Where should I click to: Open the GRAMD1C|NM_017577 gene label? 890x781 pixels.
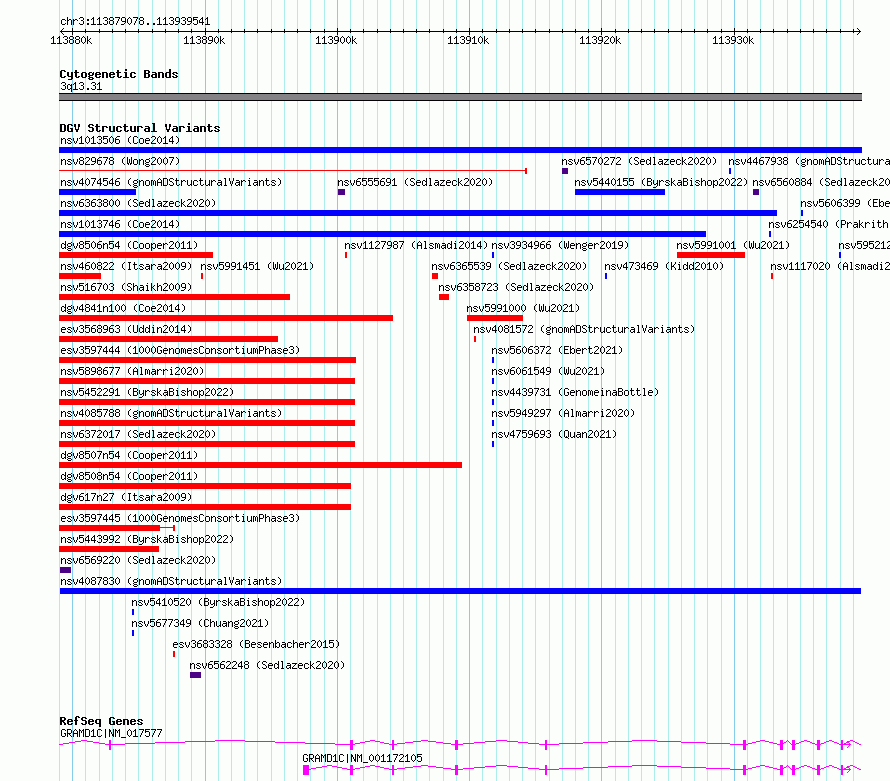tap(111, 733)
